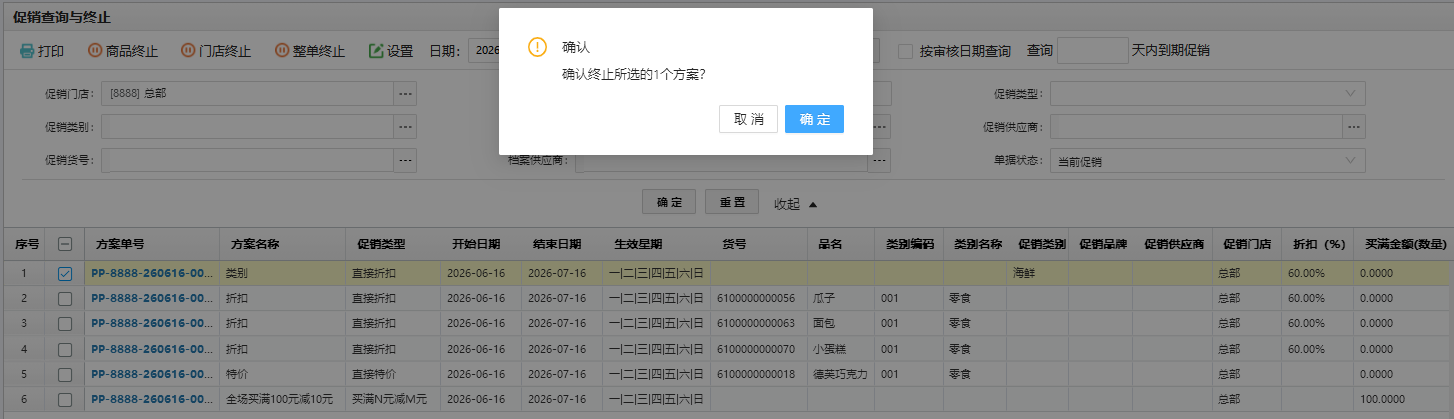Collapse the filter panel with 收起
This screenshot has width=1454, height=419.
click(x=796, y=204)
